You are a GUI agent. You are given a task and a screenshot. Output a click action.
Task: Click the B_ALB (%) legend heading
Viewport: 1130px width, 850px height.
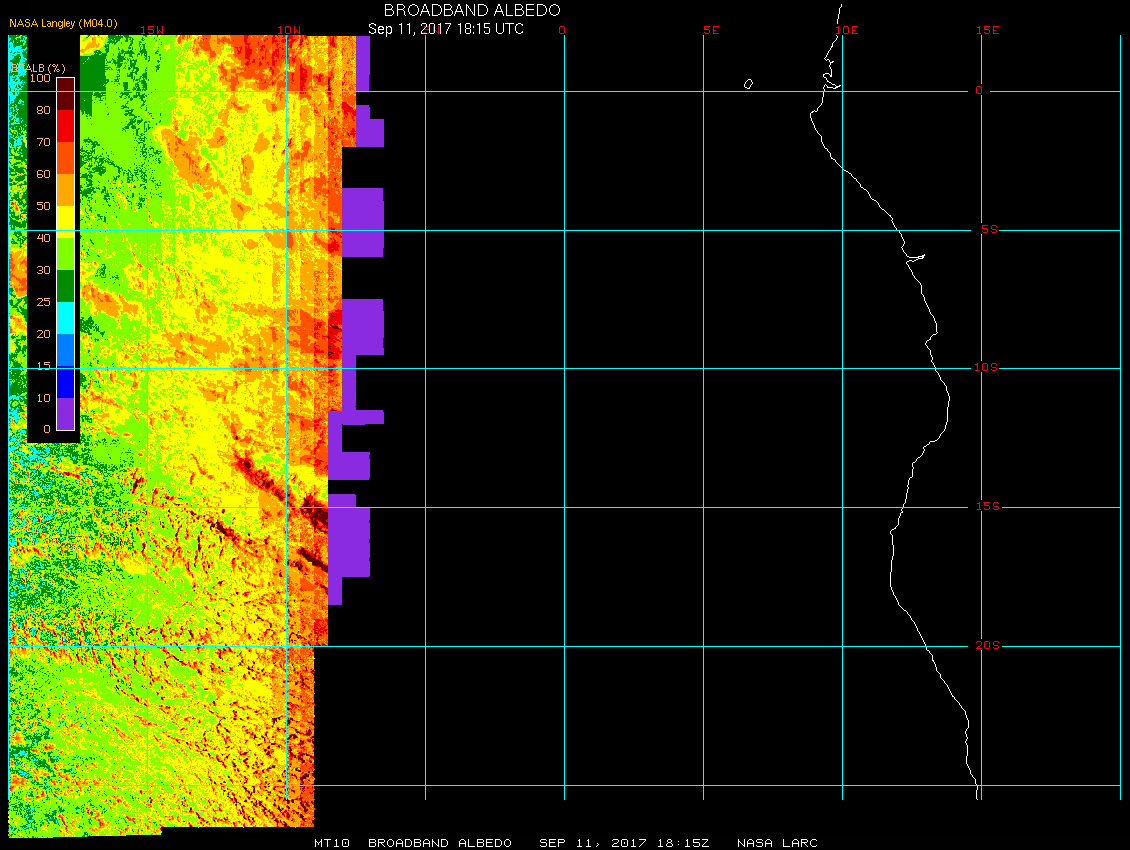(x=30, y=67)
